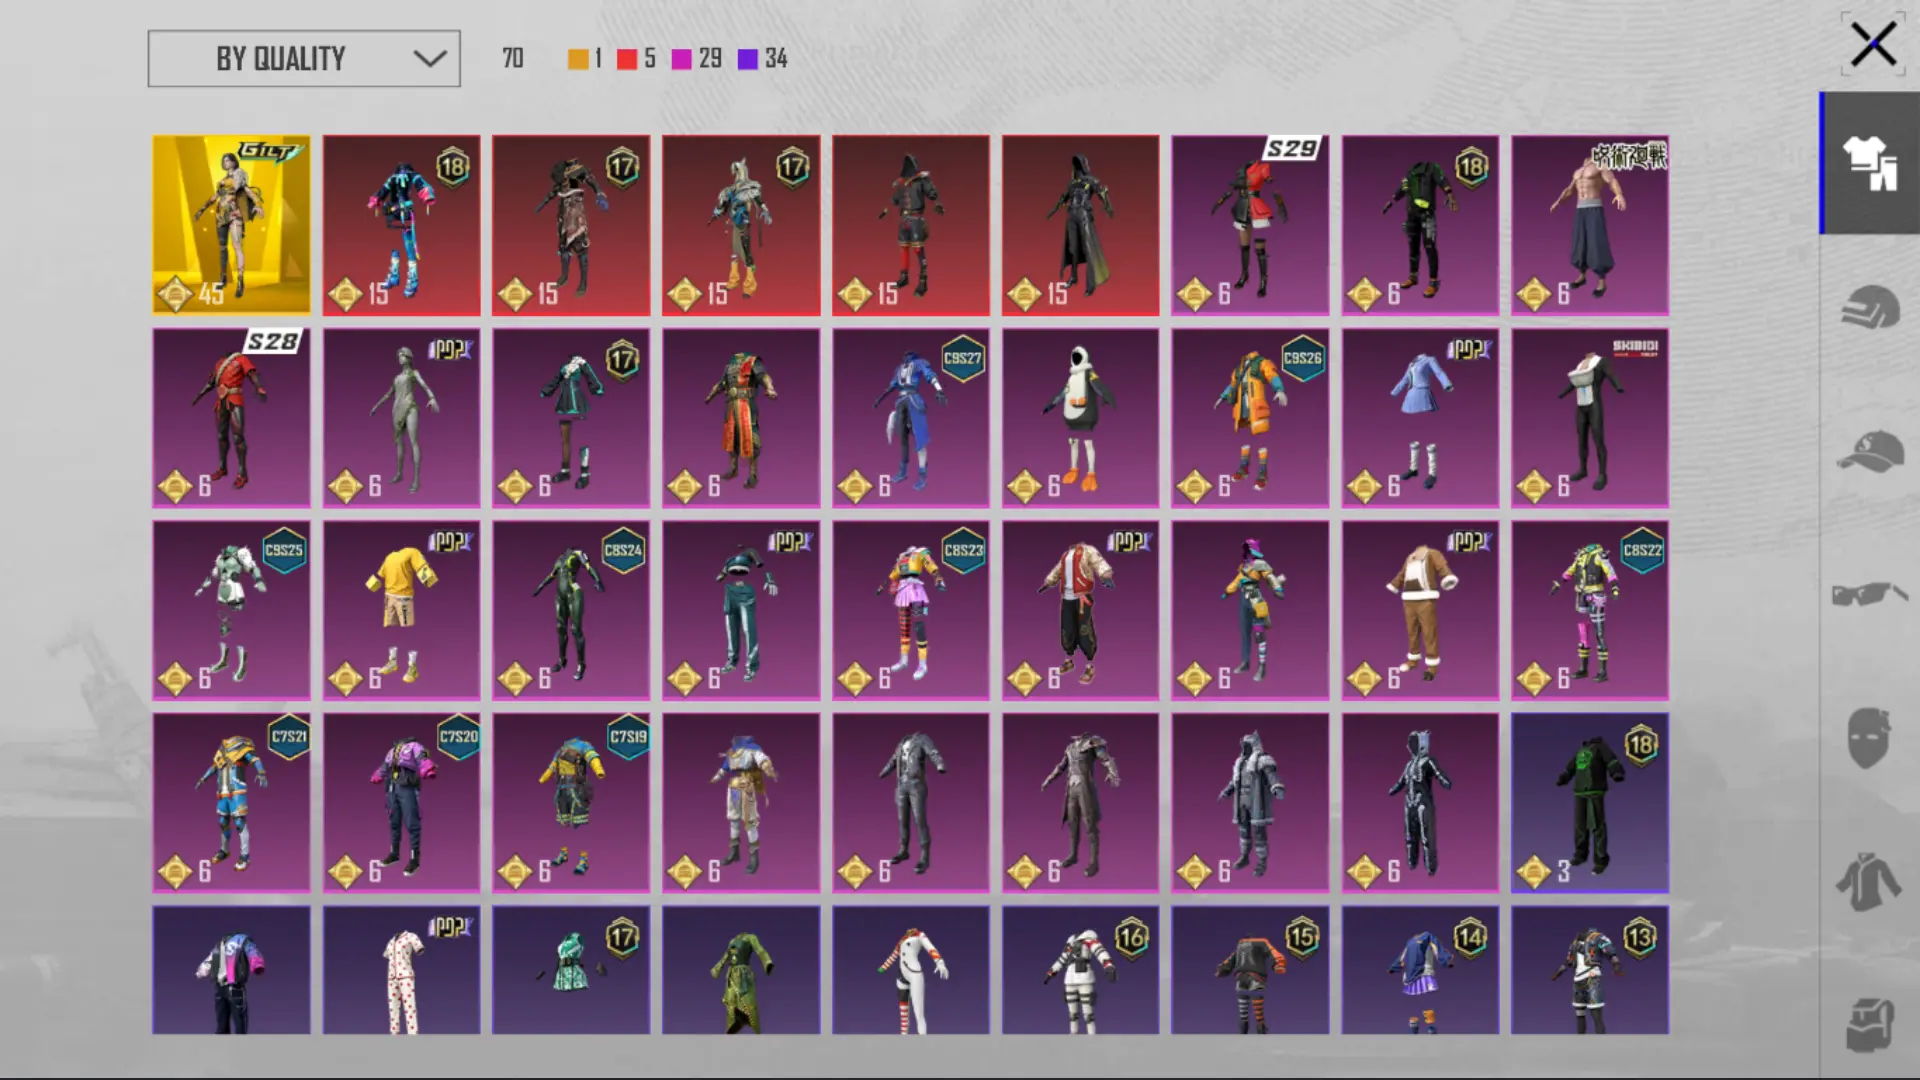Filter by the purple quality swatch
Image resolution: width=1920 pixels, height=1080 pixels.
tap(747, 59)
